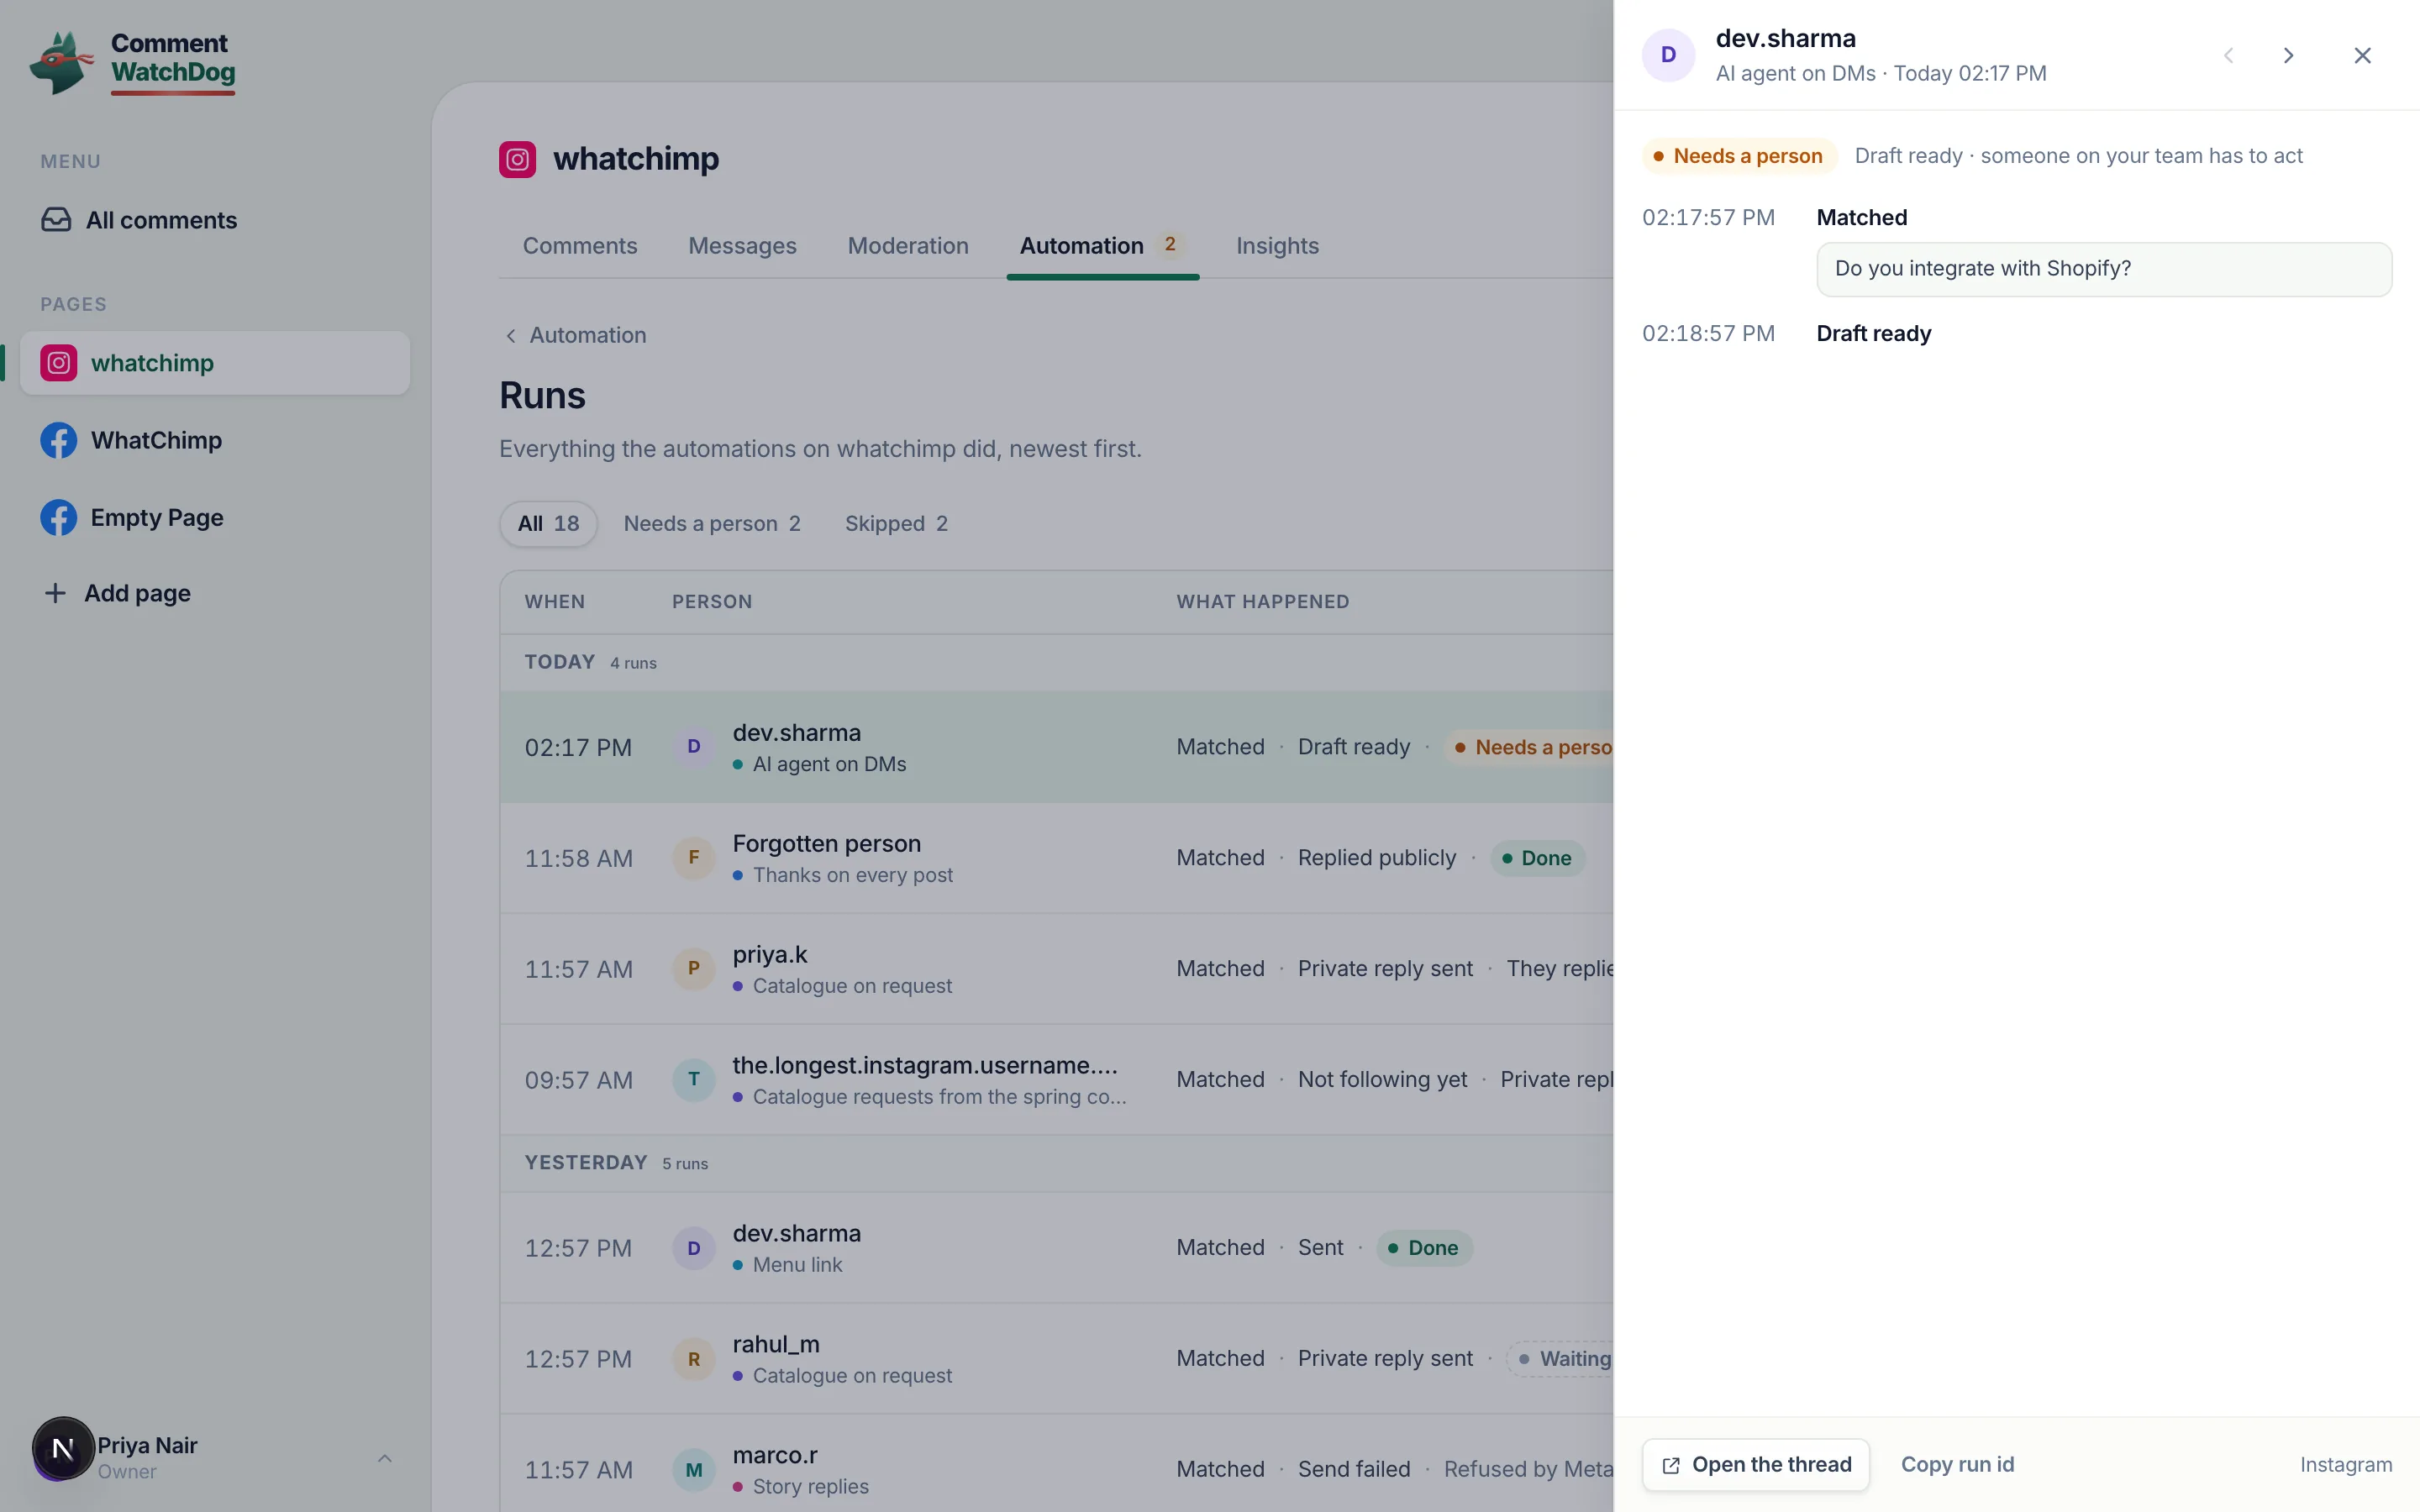Viewport: 2420px width, 1512px height.
Task: Click the Done badge on Menu link row
Action: tap(1424, 1248)
